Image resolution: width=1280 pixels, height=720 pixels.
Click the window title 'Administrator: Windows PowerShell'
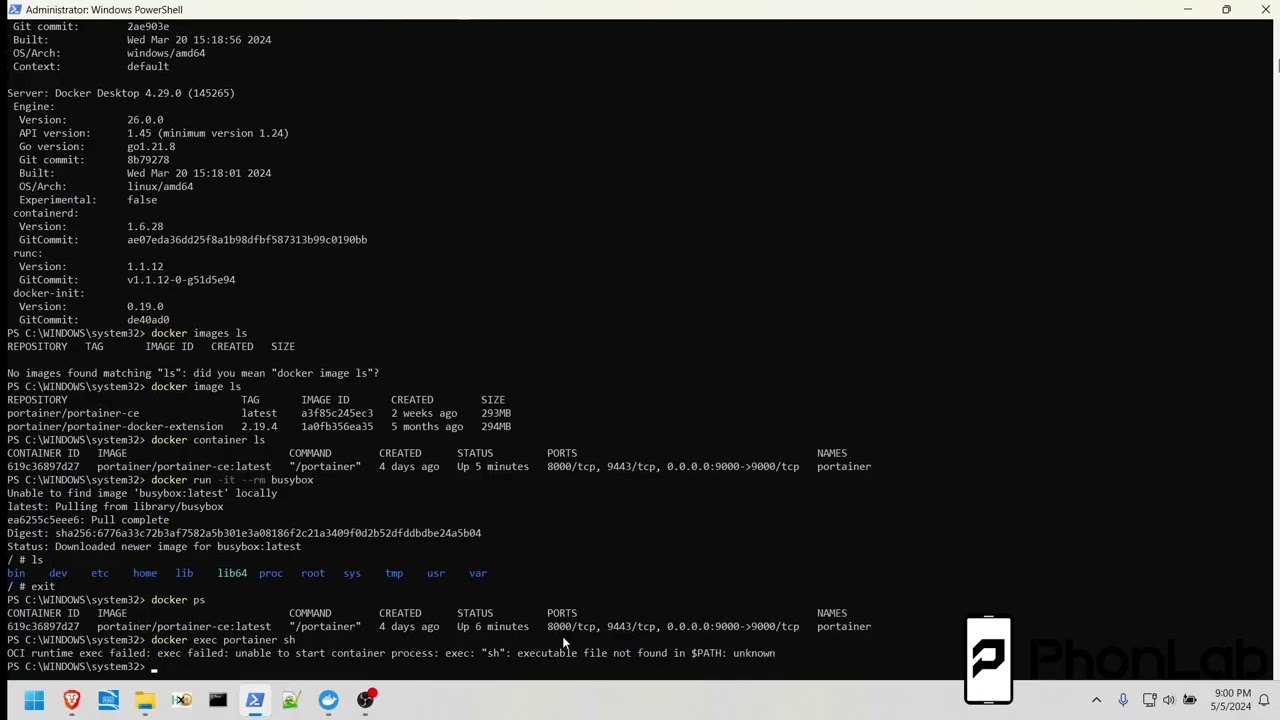pos(104,10)
